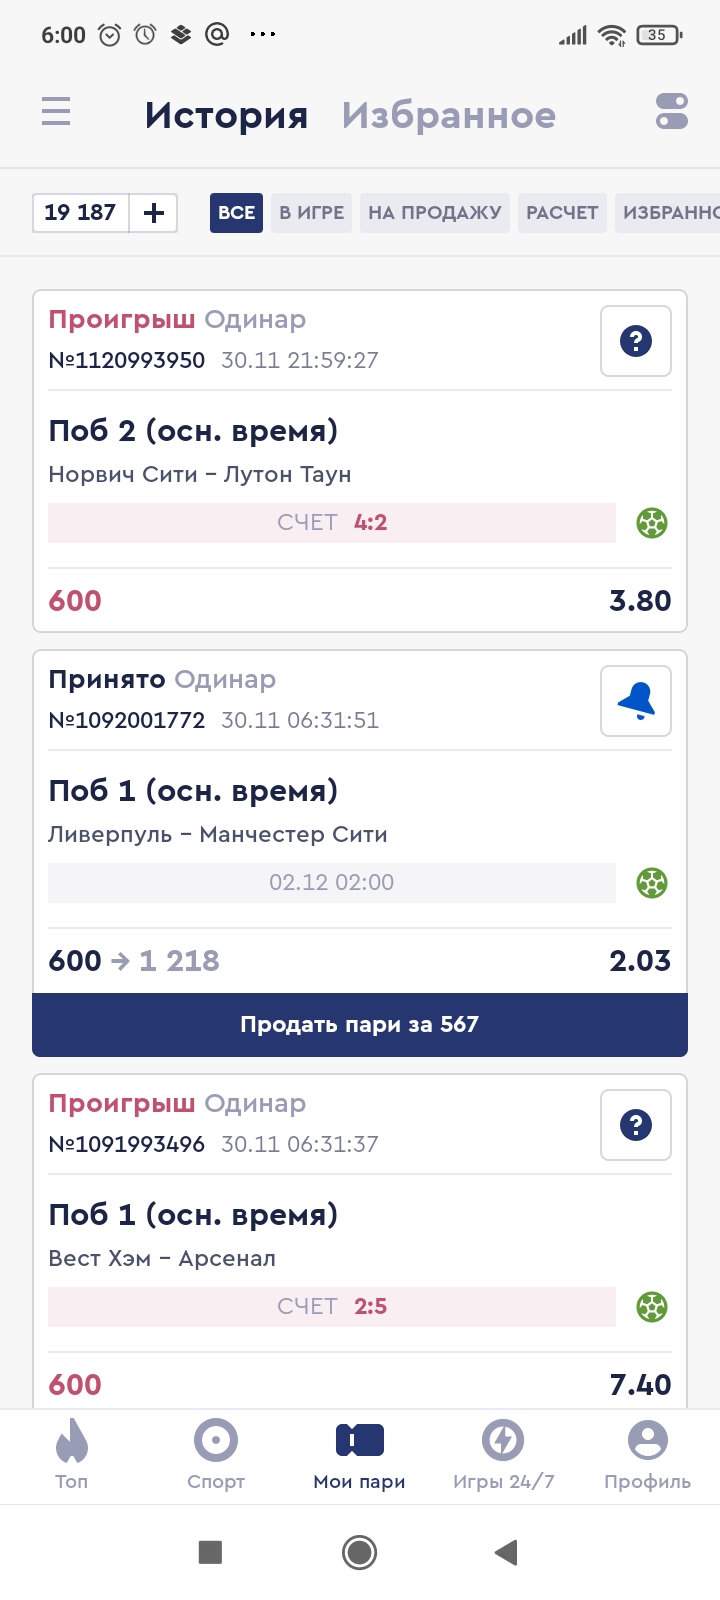Viewport: 720px width, 1600px height.
Task: Open help for Норвич Сити bet
Action: (636, 341)
